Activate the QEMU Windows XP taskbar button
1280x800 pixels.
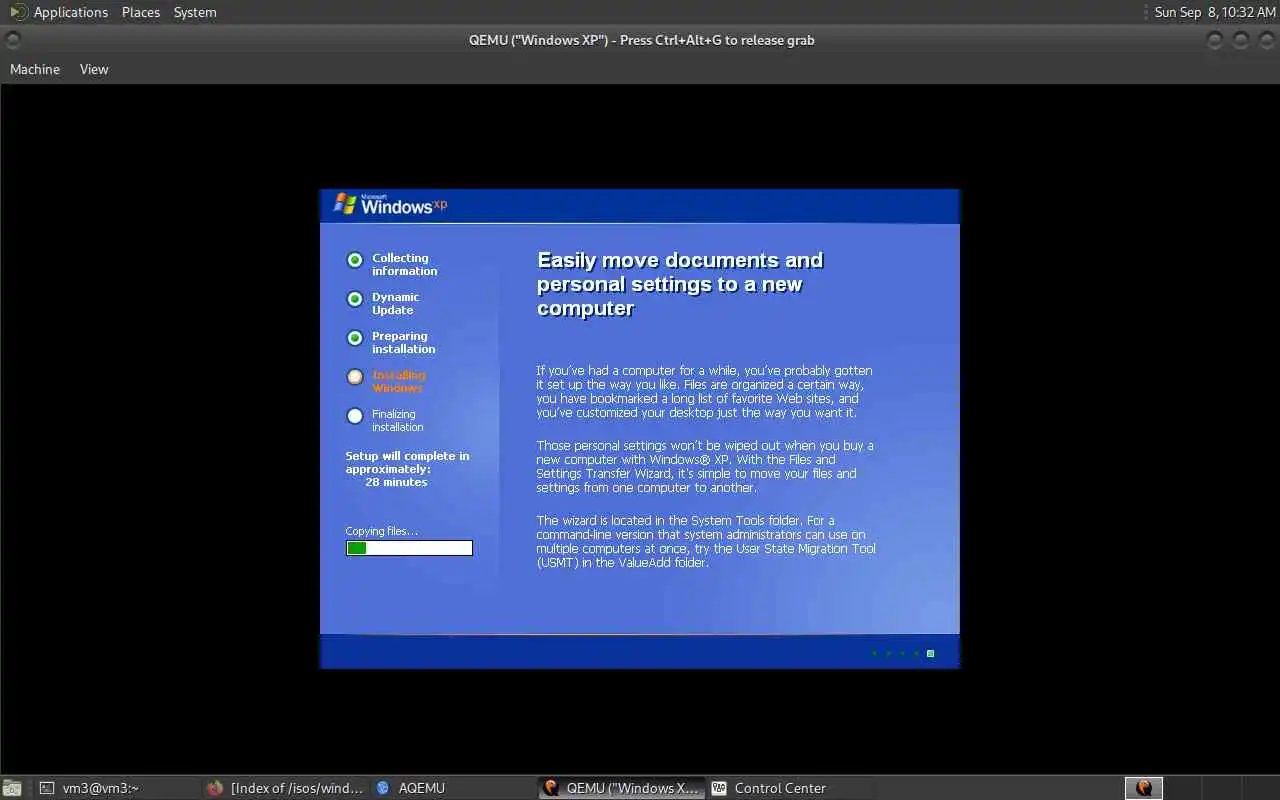(621, 788)
